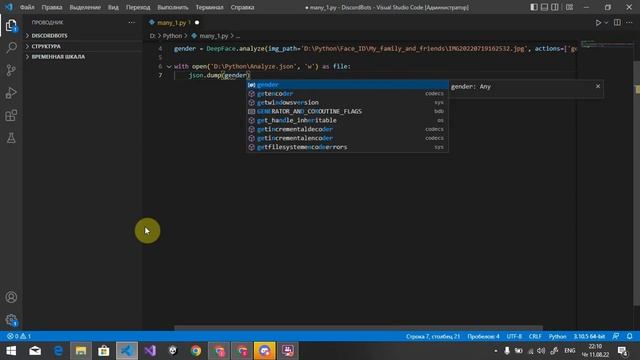
Task: Click line and column indicator Строка 7
Action: pos(433,336)
